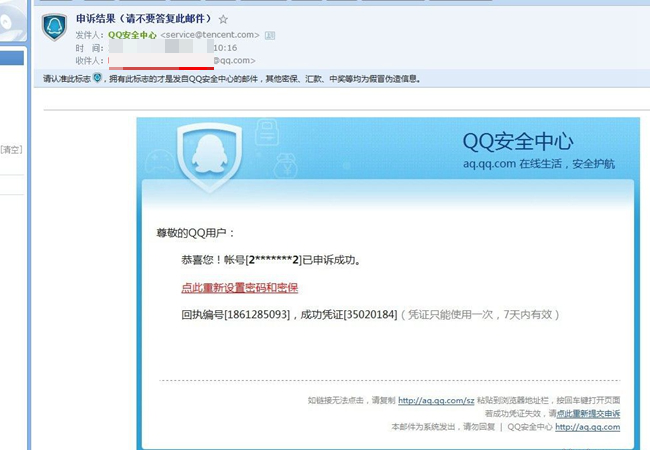Click the QQ安全中心 sender avatar shield
Image resolution: width=650 pixels, height=450 pixels.
tap(54, 27)
